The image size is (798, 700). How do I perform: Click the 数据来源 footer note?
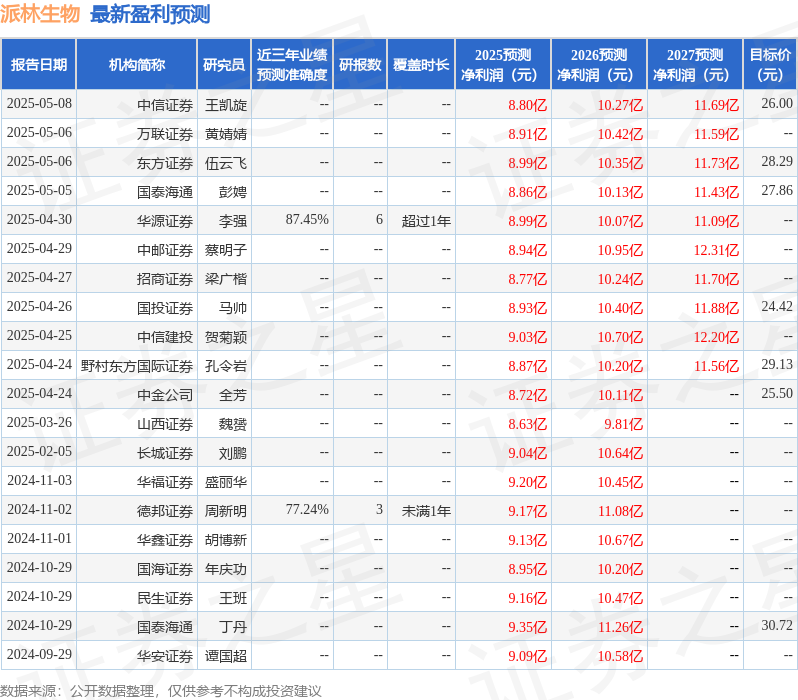click(x=161, y=691)
